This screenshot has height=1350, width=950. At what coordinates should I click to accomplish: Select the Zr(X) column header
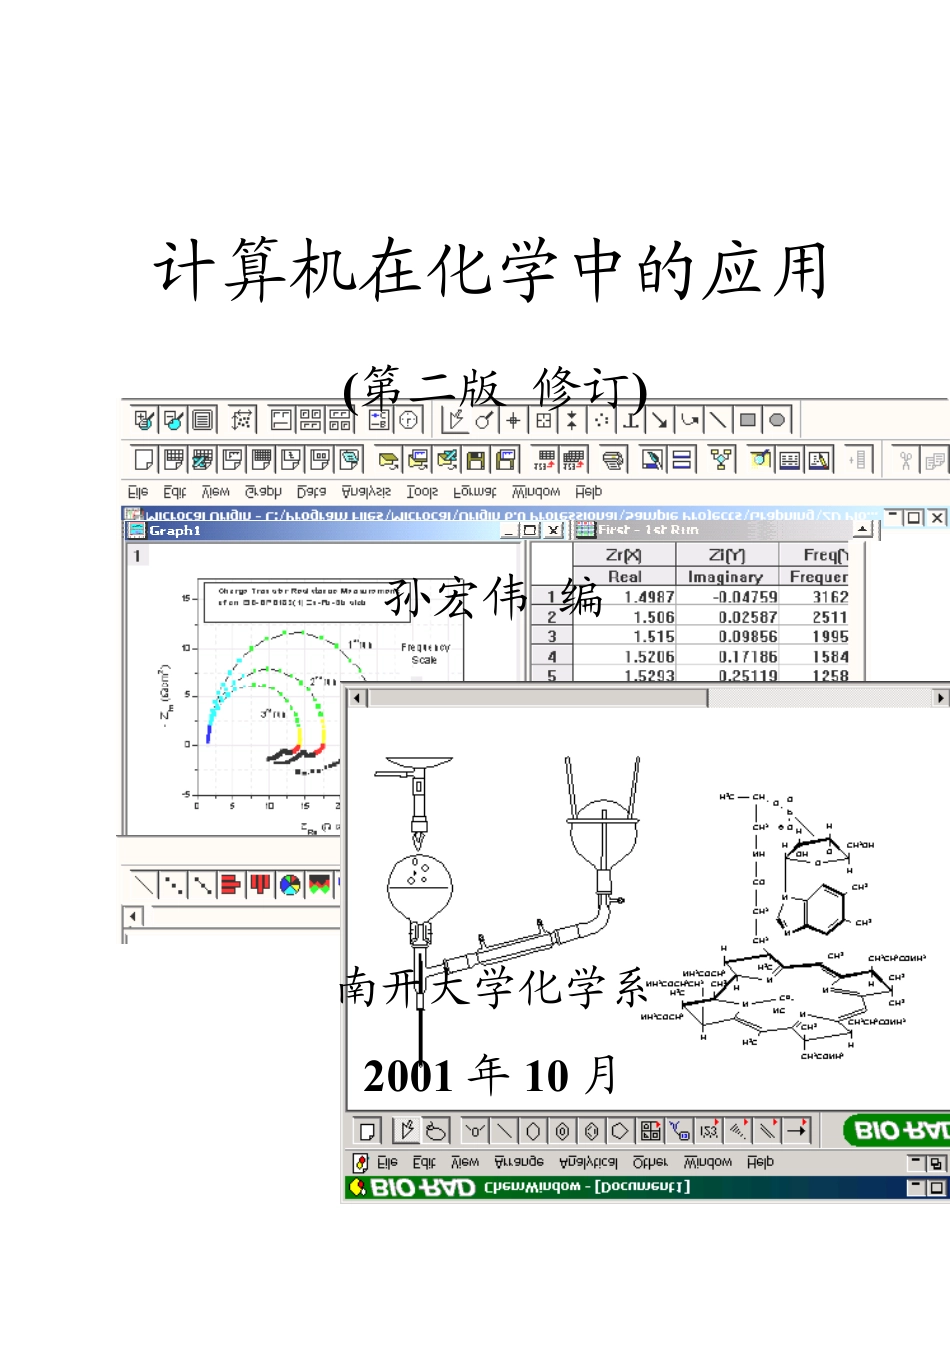click(624, 555)
